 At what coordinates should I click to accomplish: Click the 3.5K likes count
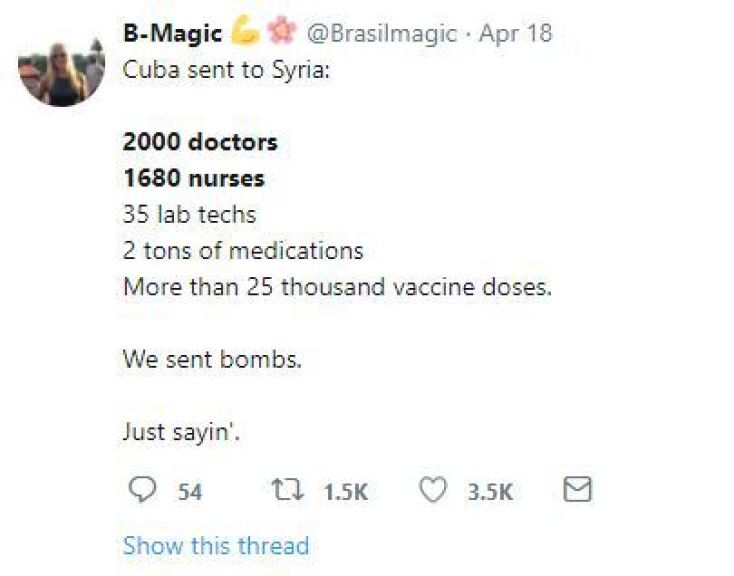pyautogui.click(x=490, y=492)
